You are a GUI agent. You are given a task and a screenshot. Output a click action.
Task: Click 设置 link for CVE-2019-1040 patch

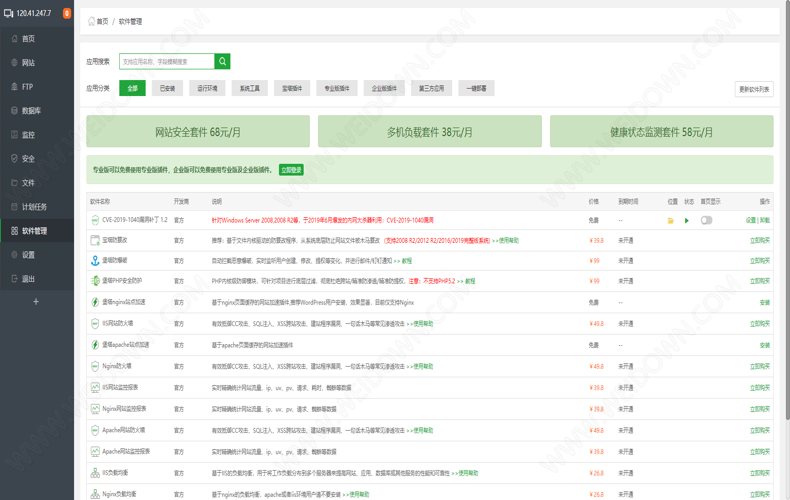751,220
